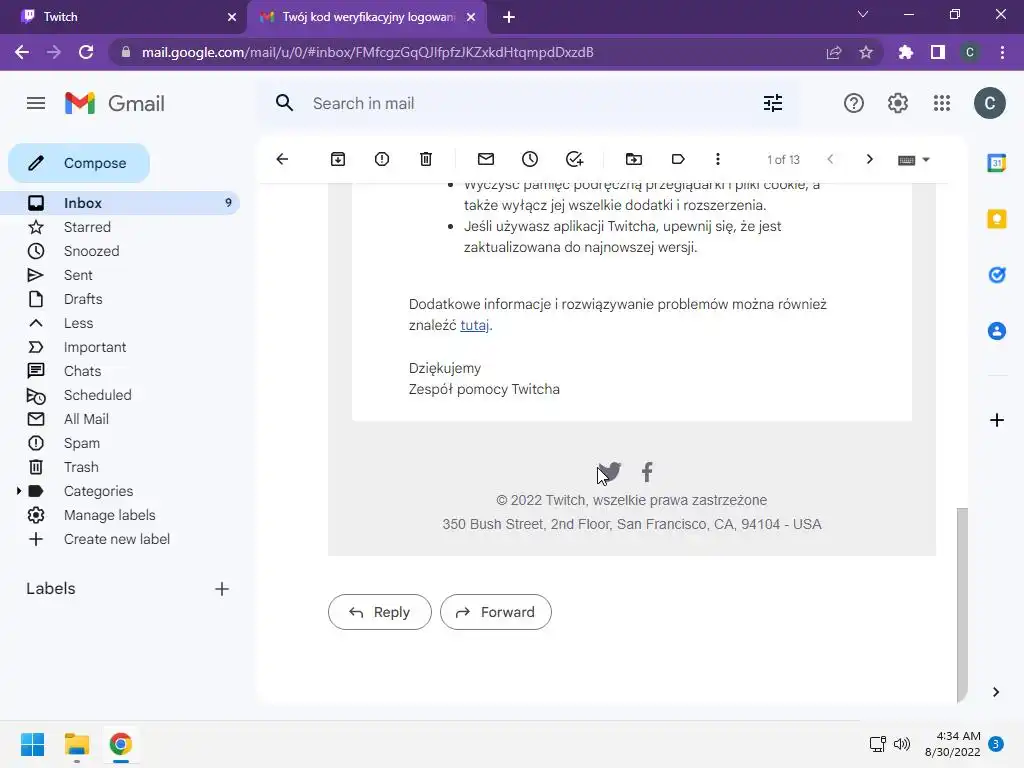Open the Snoozed folder
Screen dimensions: 1024x768
pos(91,251)
